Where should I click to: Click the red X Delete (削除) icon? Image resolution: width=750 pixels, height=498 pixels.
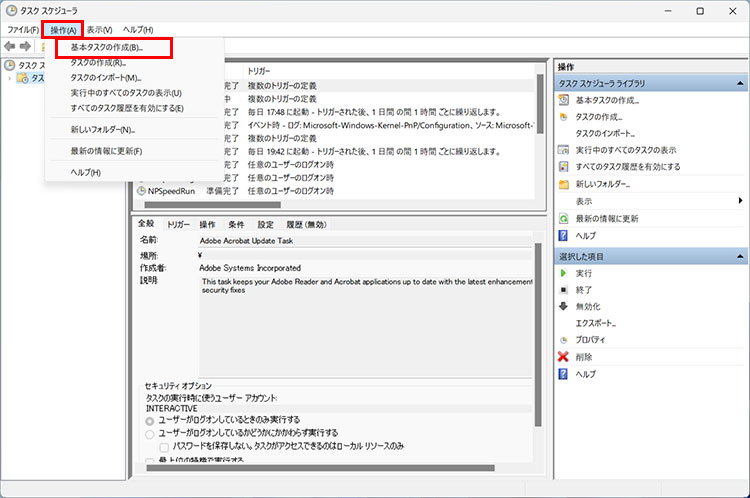pyautogui.click(x=564, y=357)
